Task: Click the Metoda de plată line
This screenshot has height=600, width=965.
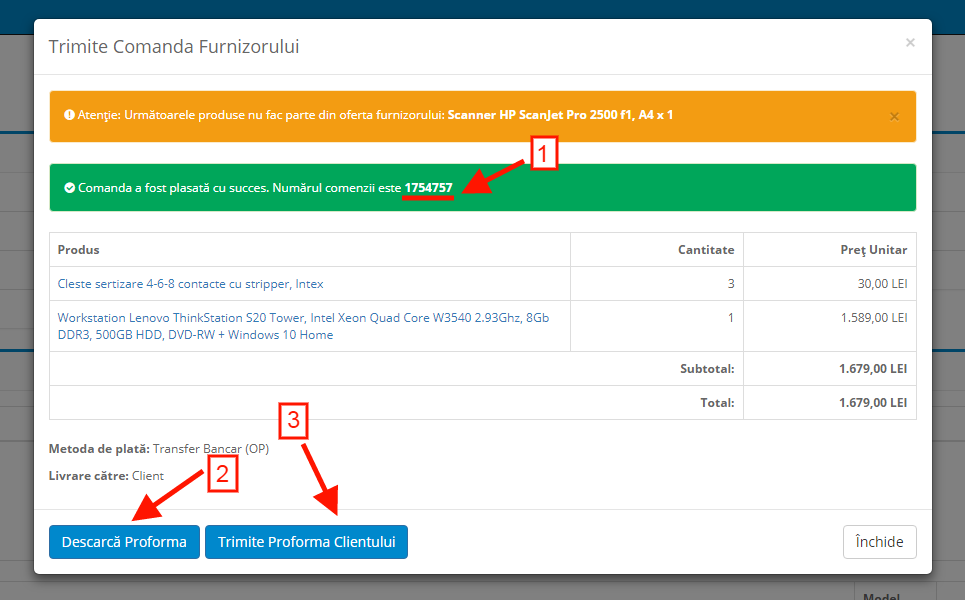Action: click(158, 449)
